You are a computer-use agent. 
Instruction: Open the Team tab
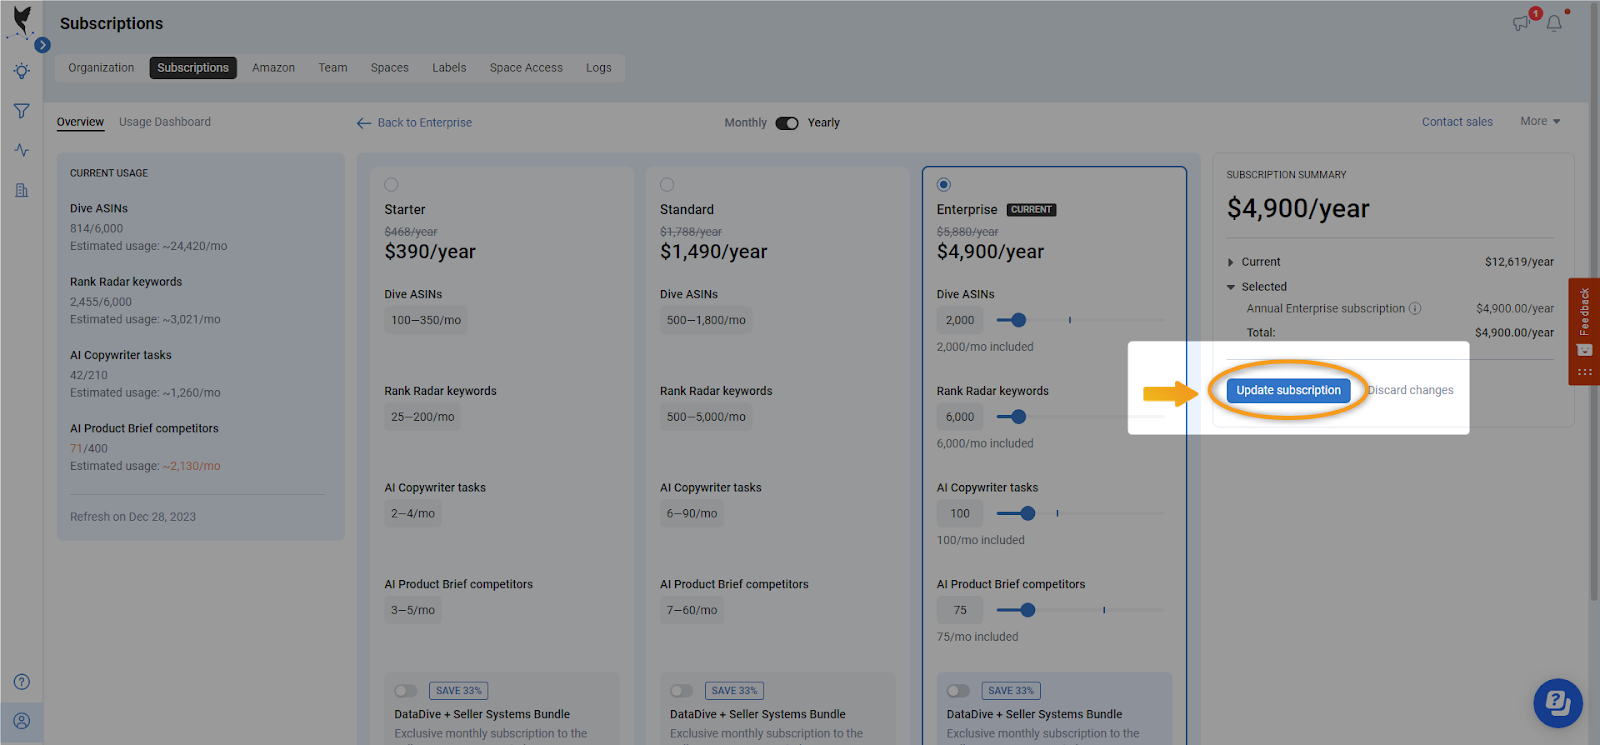333,68
